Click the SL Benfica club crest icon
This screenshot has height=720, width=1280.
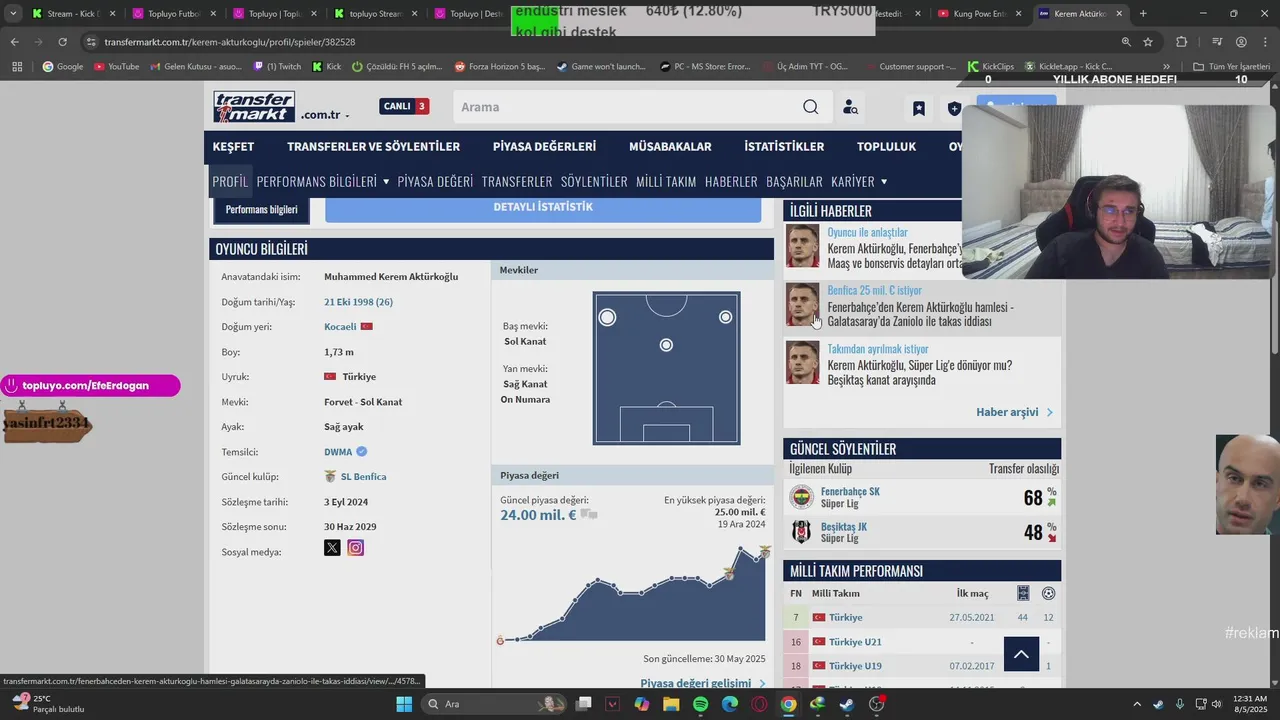pyautogui.click(x=330, y=477)
